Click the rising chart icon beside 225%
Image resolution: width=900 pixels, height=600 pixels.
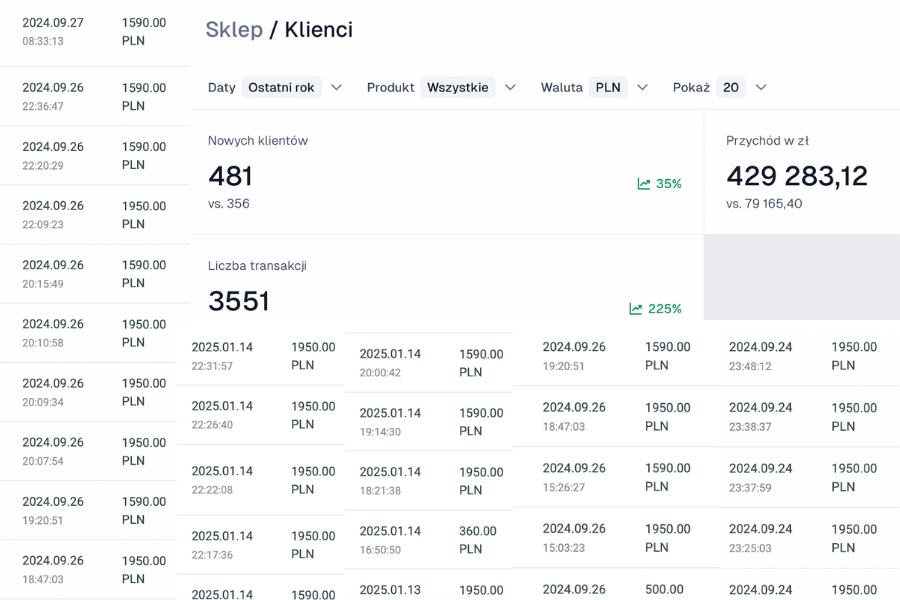point(636,309)
